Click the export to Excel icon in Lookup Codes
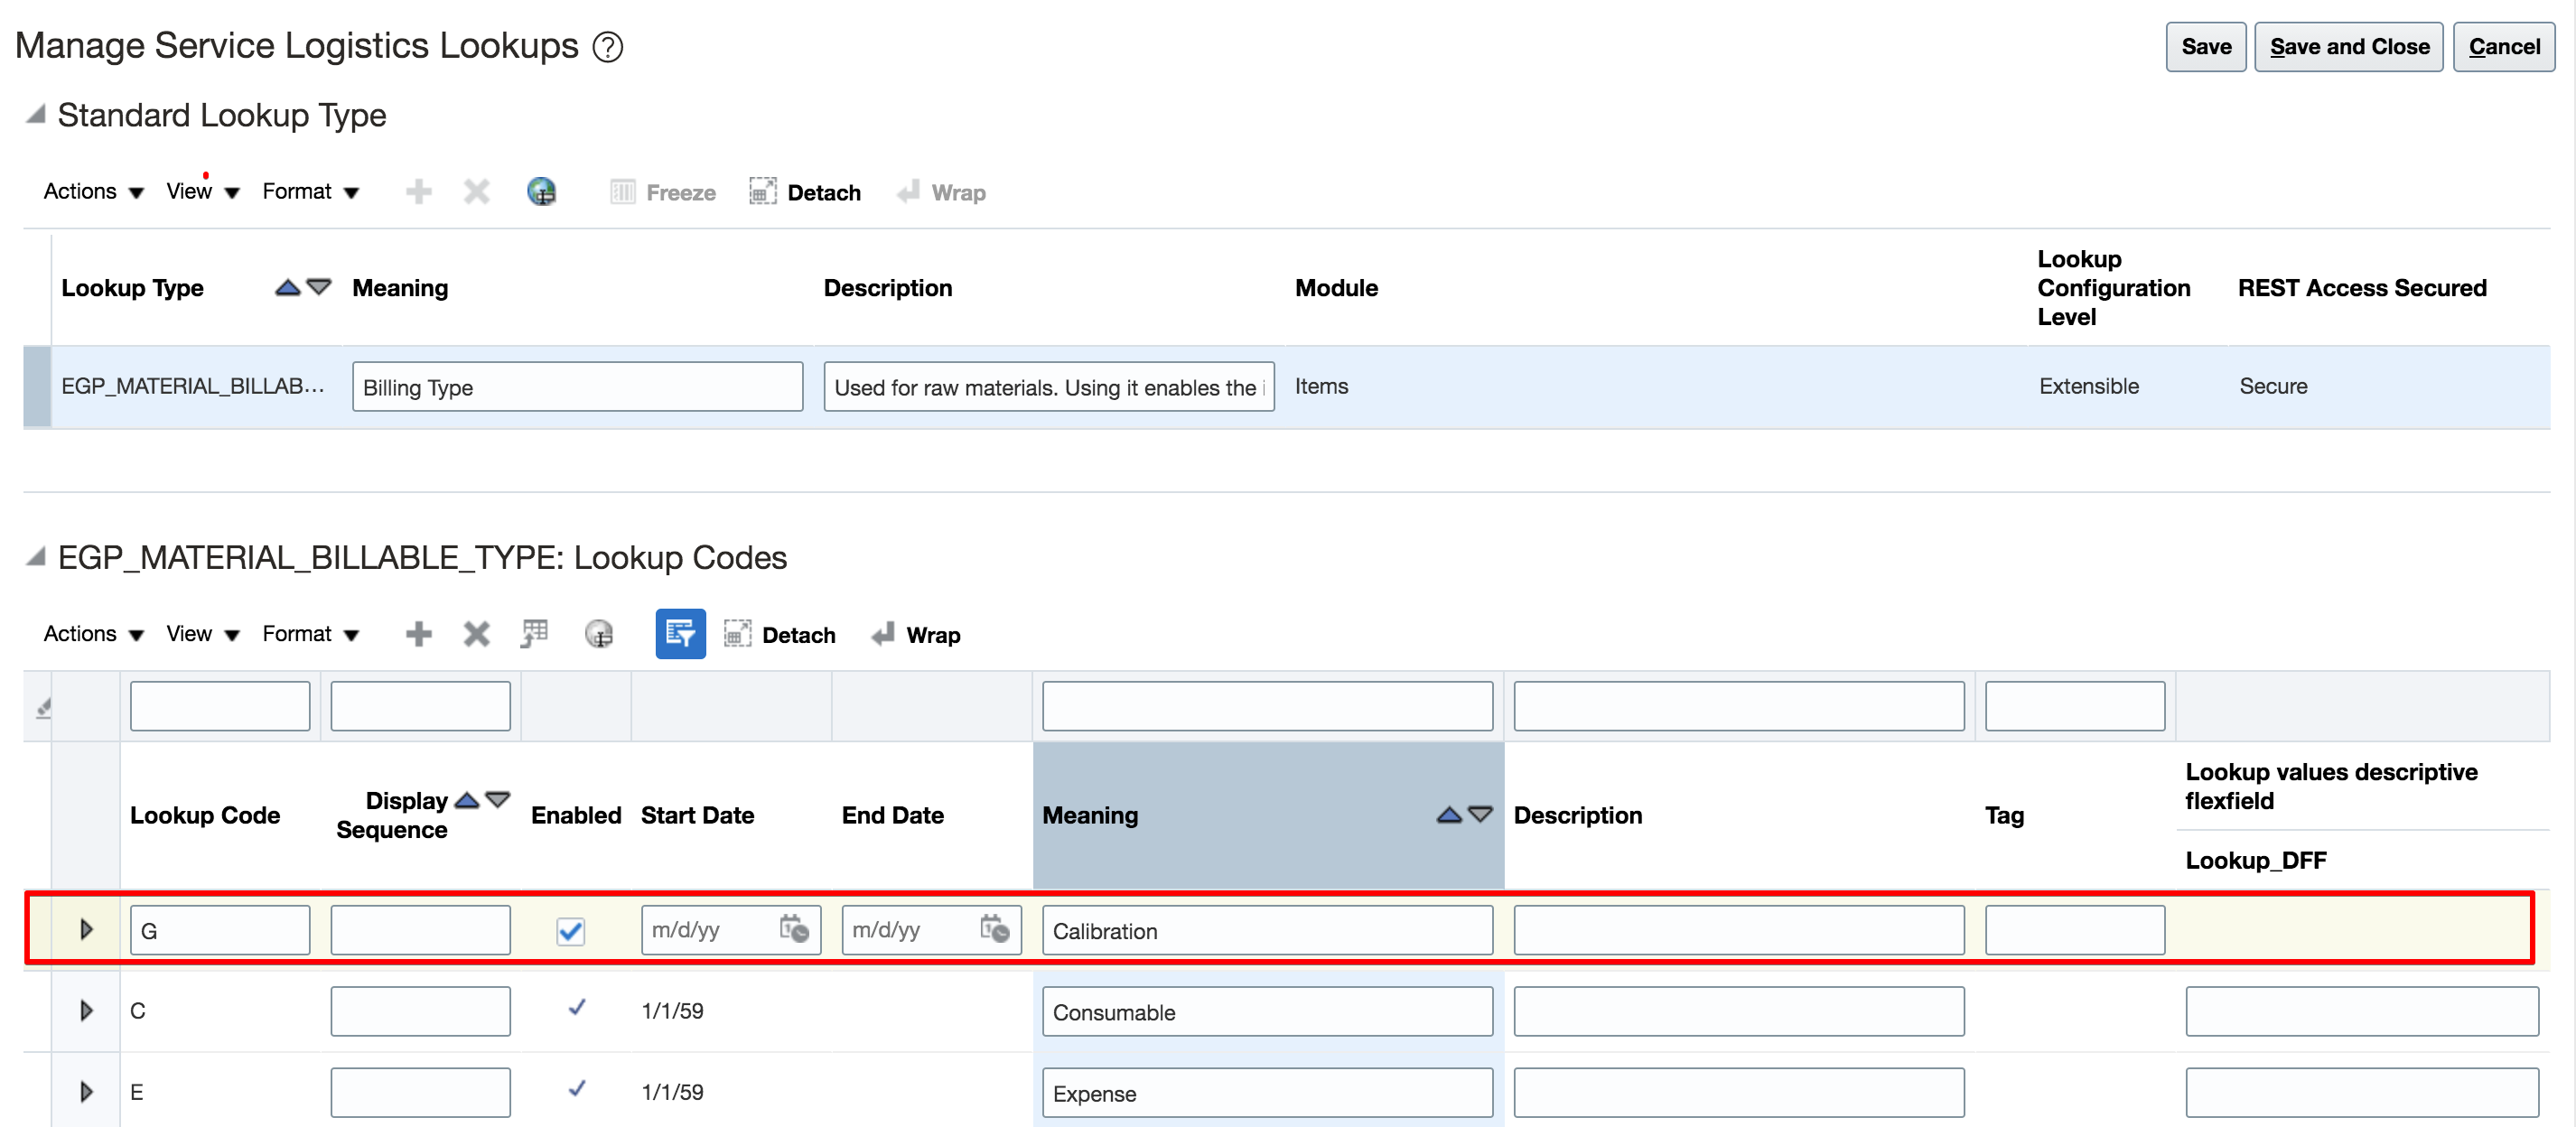2576x1127 pixels. (x=535, y=634)
